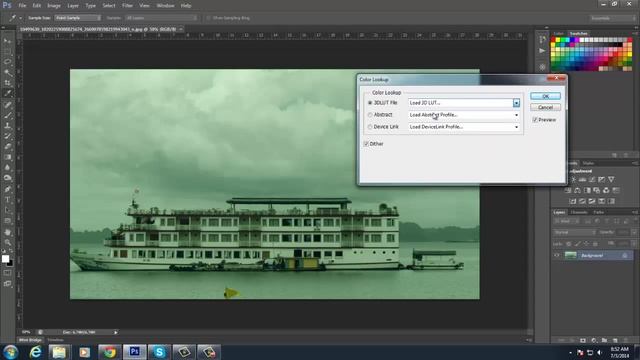Select the Brush tool
The width and height of the screenshot is (640, 360).
(7, 116)
